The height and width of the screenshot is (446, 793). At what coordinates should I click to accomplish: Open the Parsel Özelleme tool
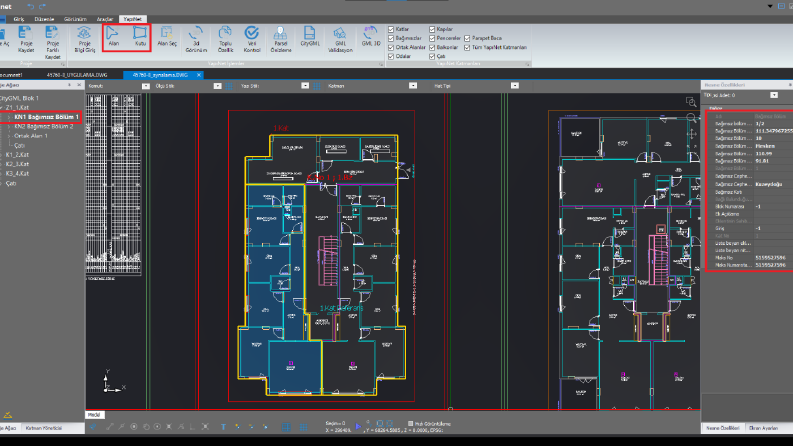281,39
